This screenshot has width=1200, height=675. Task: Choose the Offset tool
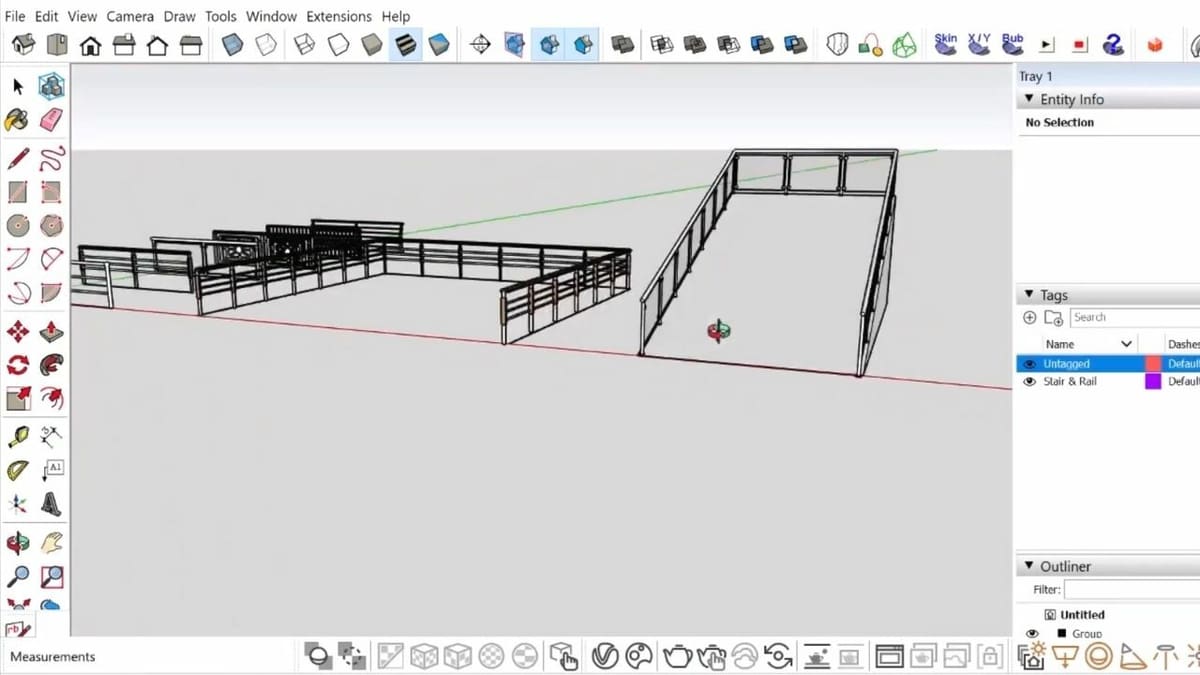pos(52,399)
